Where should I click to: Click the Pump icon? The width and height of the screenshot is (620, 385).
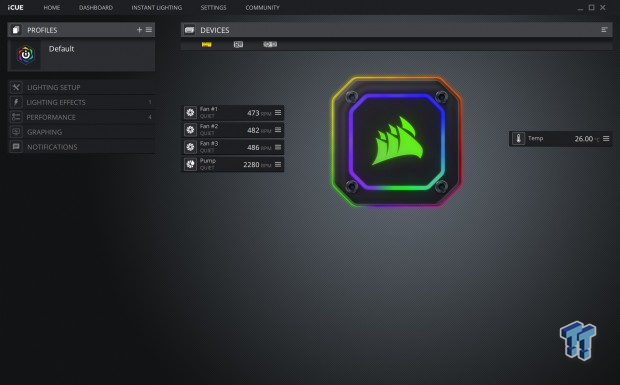190,164
